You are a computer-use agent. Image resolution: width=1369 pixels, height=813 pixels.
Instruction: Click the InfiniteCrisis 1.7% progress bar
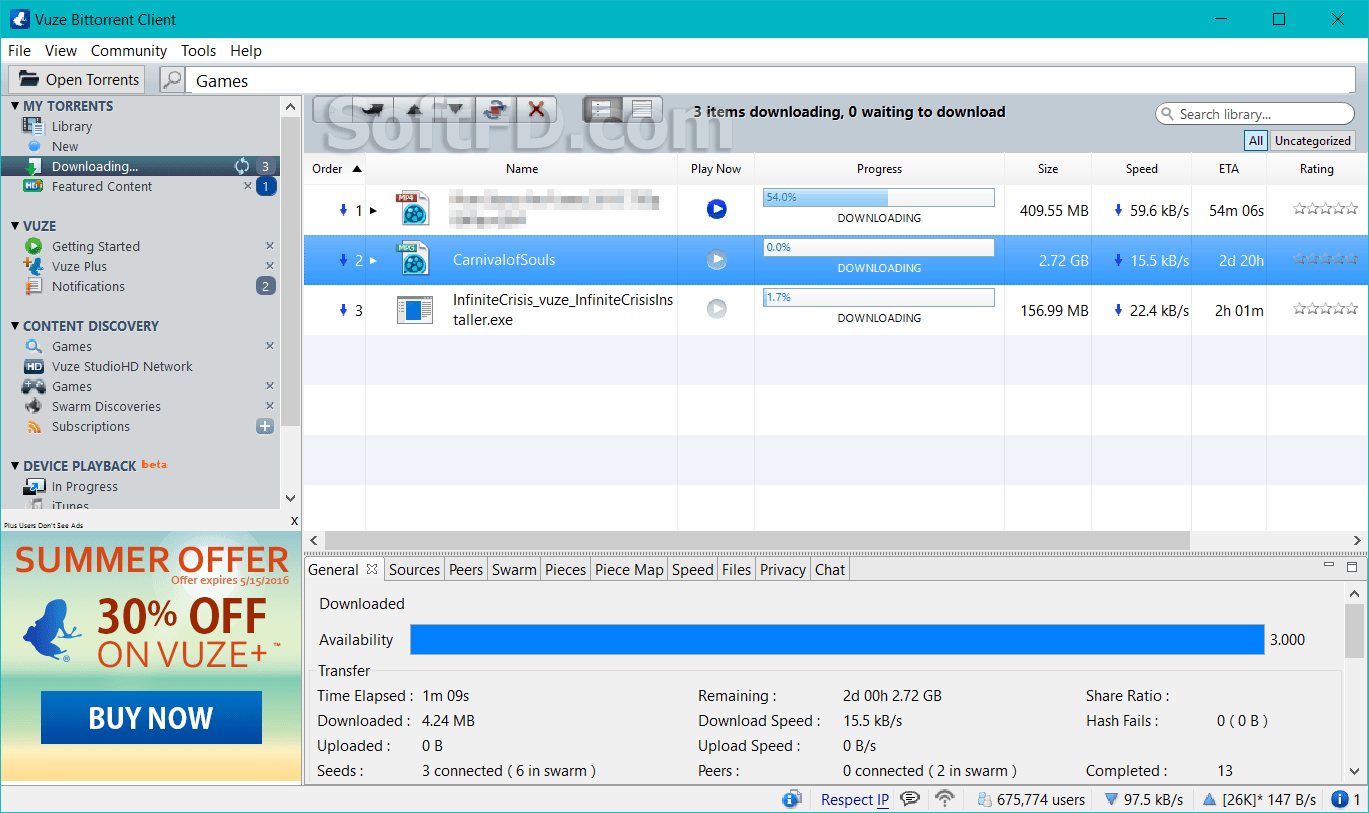pyautogui.click(x=879, y=298)
